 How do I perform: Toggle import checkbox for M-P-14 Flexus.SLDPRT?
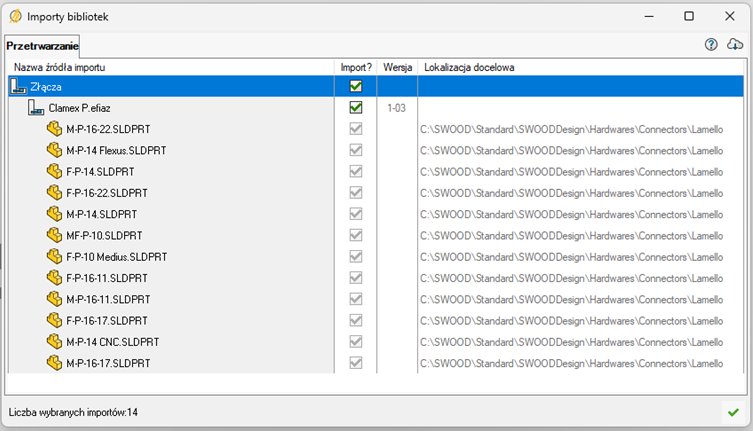(x=355, y=150)
